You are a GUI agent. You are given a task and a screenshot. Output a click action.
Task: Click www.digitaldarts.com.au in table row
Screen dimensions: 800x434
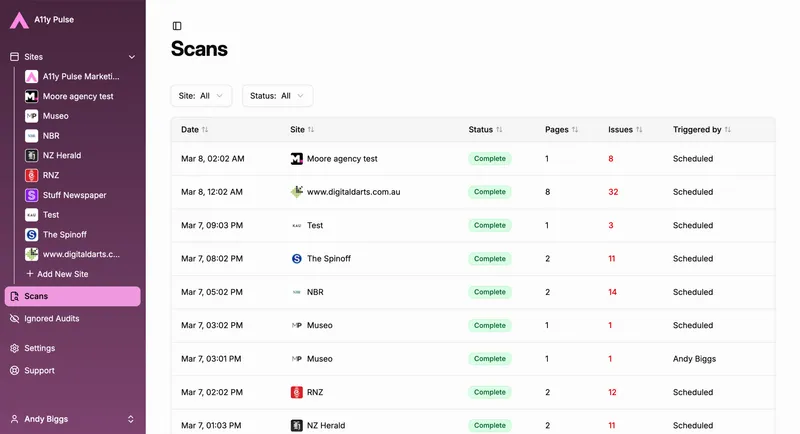354,192
